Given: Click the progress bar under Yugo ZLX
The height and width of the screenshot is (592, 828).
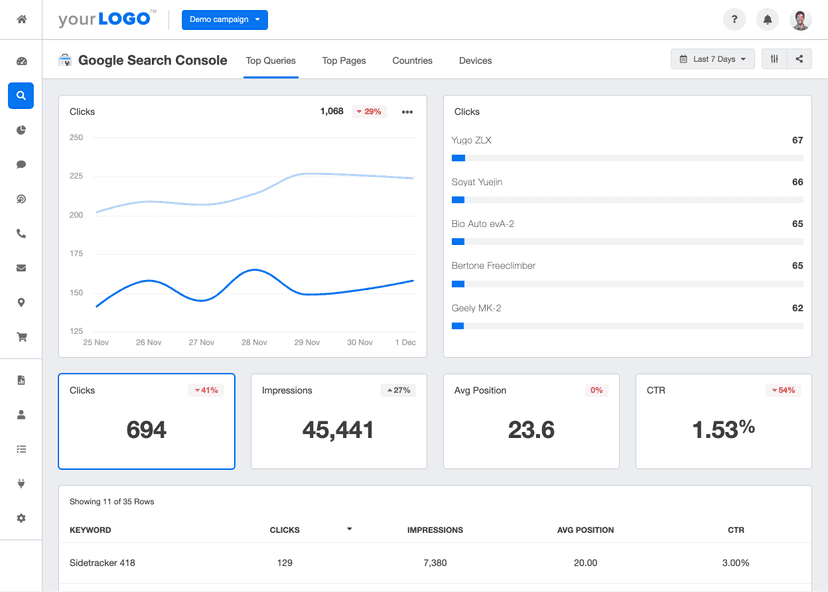Looking at the screenshot, I should (627, 156).
